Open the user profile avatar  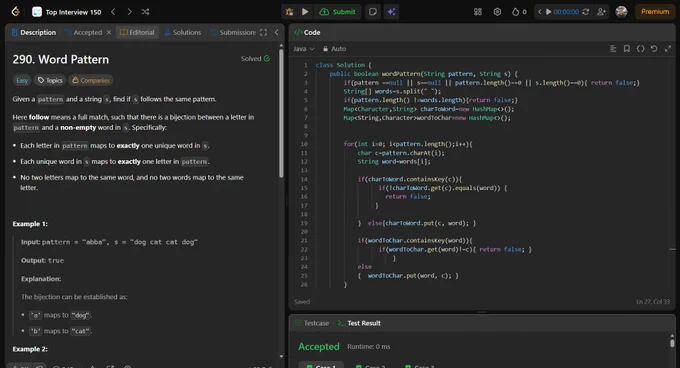(x=621, y=12)
